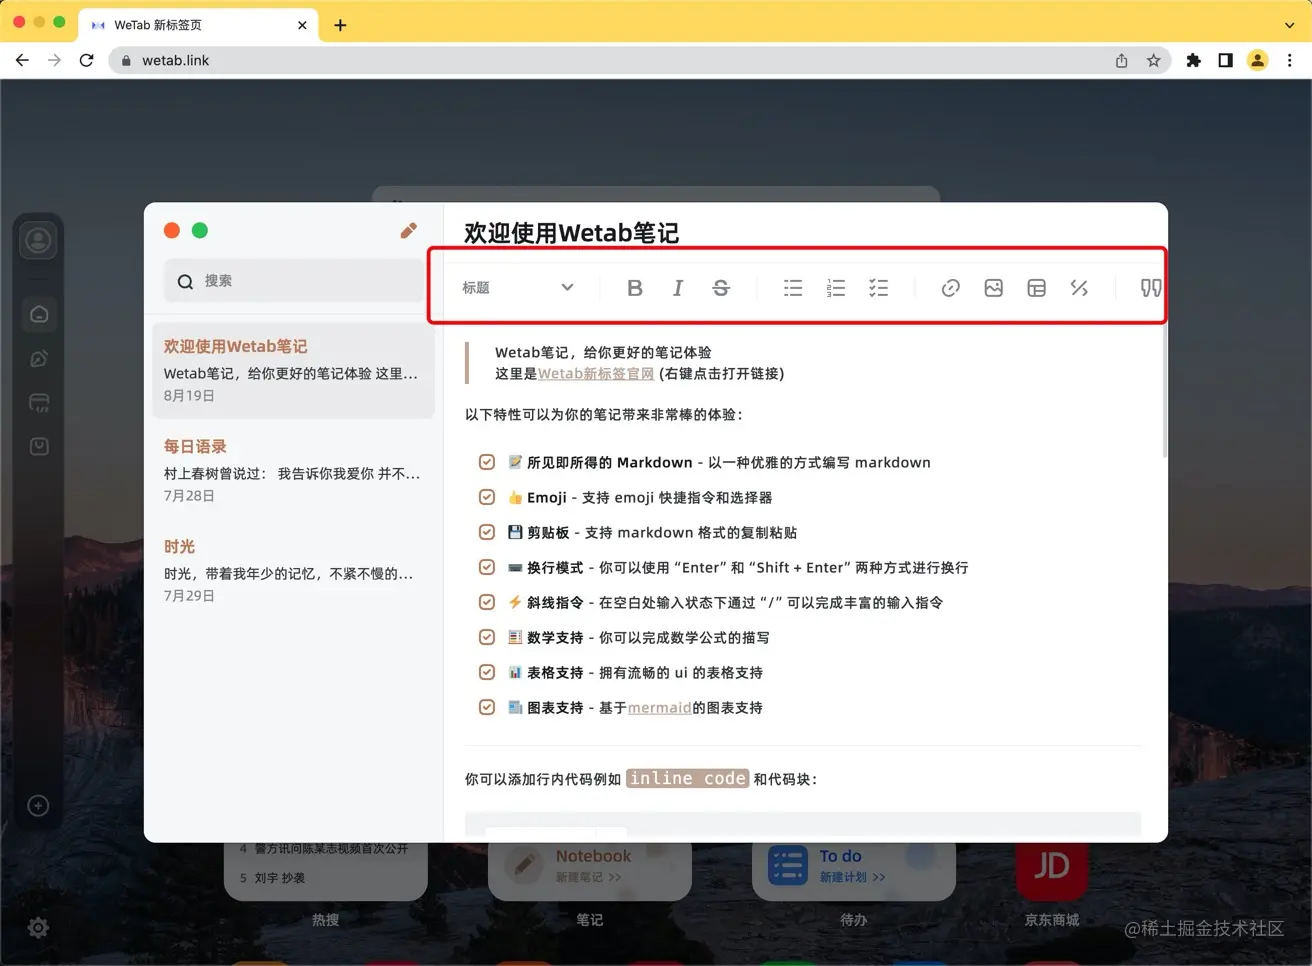Create a new note with the pencil icon

tap(409, 231)
